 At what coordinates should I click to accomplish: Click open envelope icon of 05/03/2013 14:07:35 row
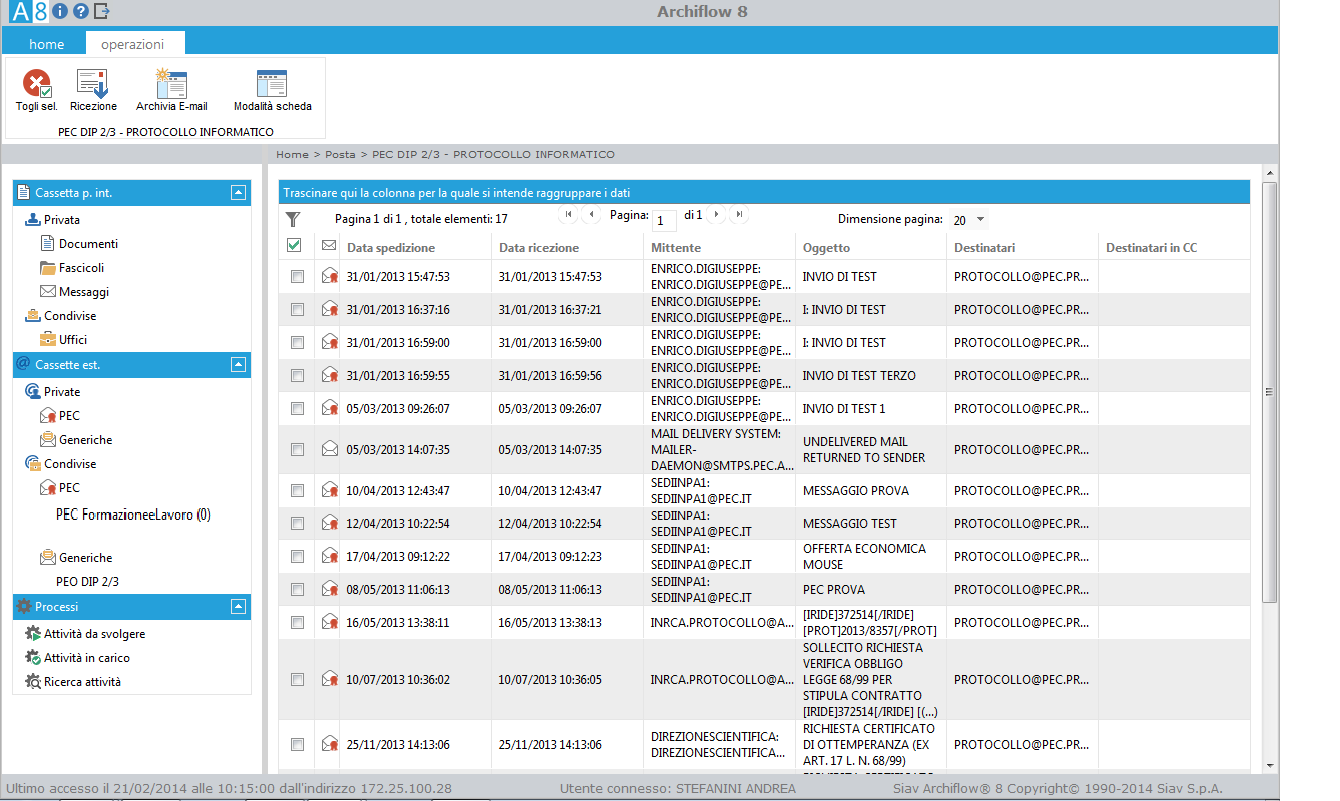point(328,449)
